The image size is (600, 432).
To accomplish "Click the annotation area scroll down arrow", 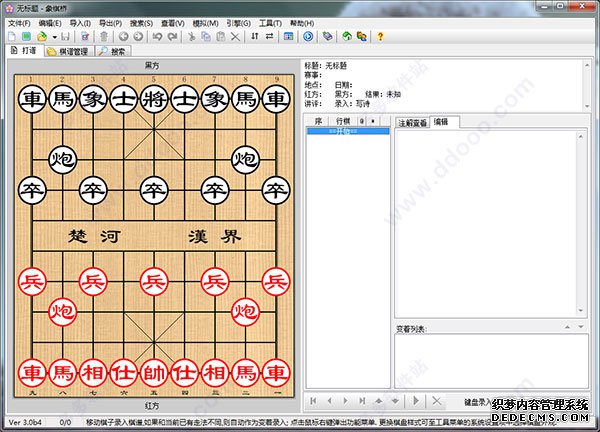I will tap(581, 310).
